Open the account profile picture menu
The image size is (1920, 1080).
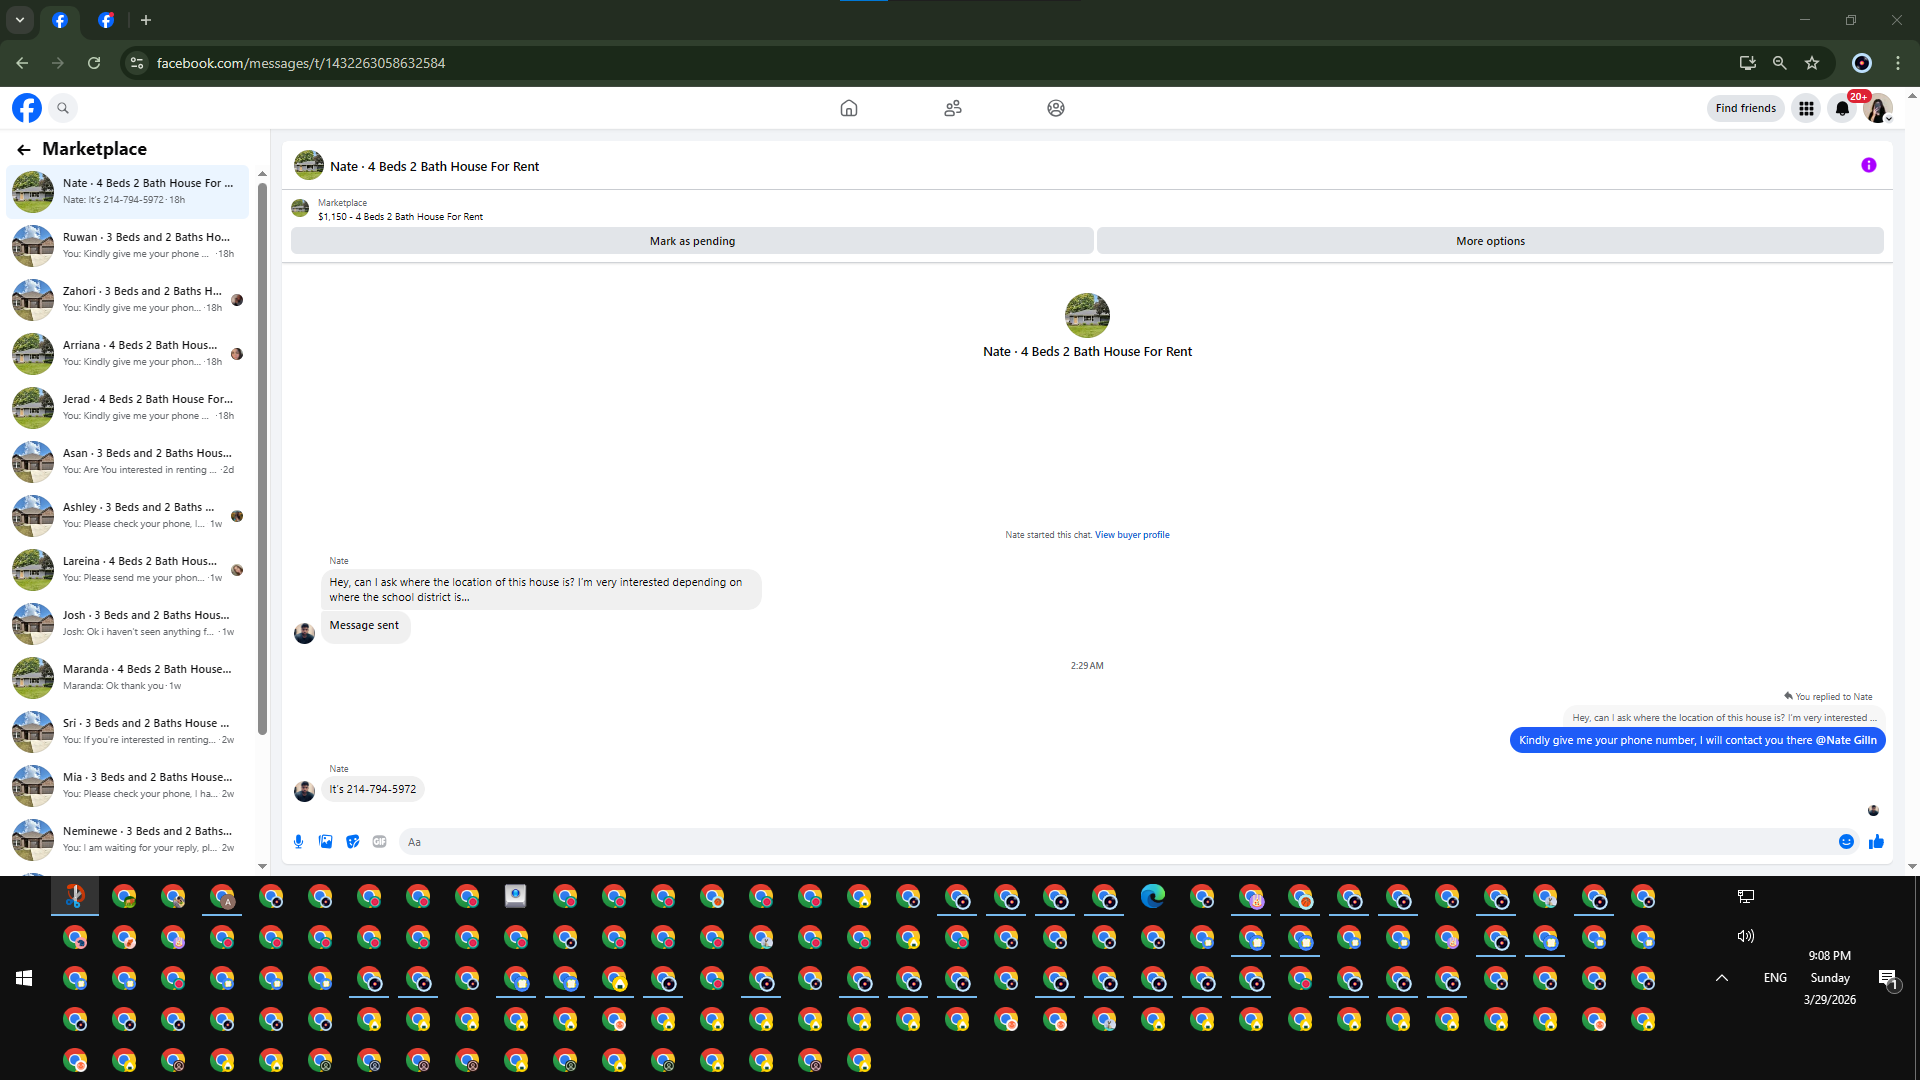pyautogui.click(x=1878, y=108)
